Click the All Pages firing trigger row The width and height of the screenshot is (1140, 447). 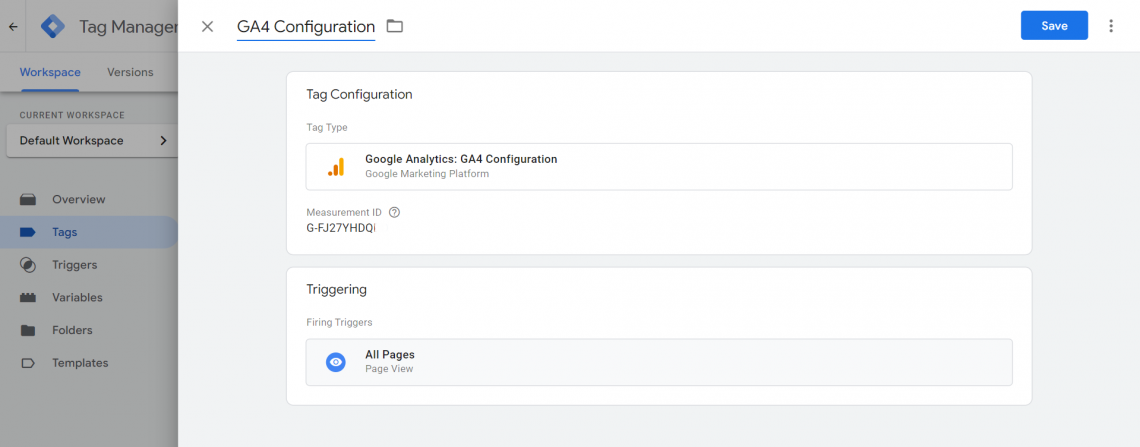point(658,362)
